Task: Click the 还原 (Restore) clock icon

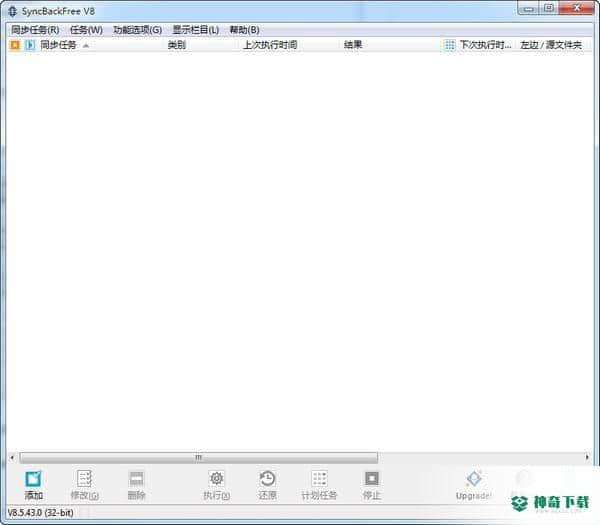Action: click(x=267, y=478)
